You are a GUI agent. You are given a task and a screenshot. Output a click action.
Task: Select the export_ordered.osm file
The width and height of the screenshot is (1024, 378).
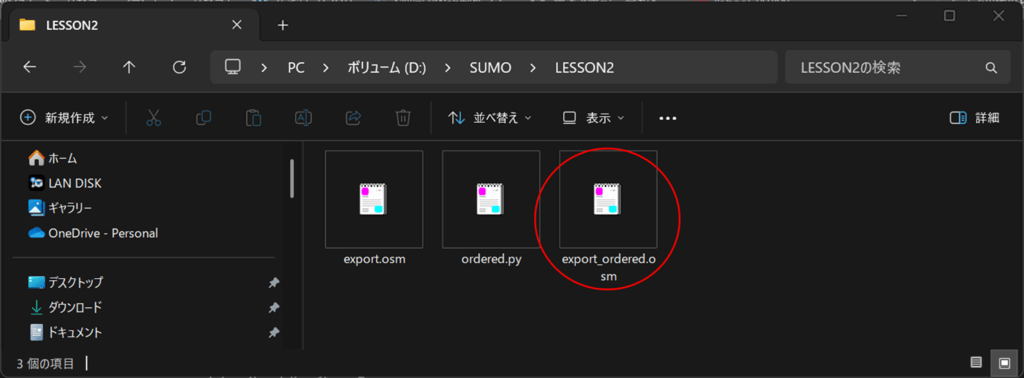(608, 217)
